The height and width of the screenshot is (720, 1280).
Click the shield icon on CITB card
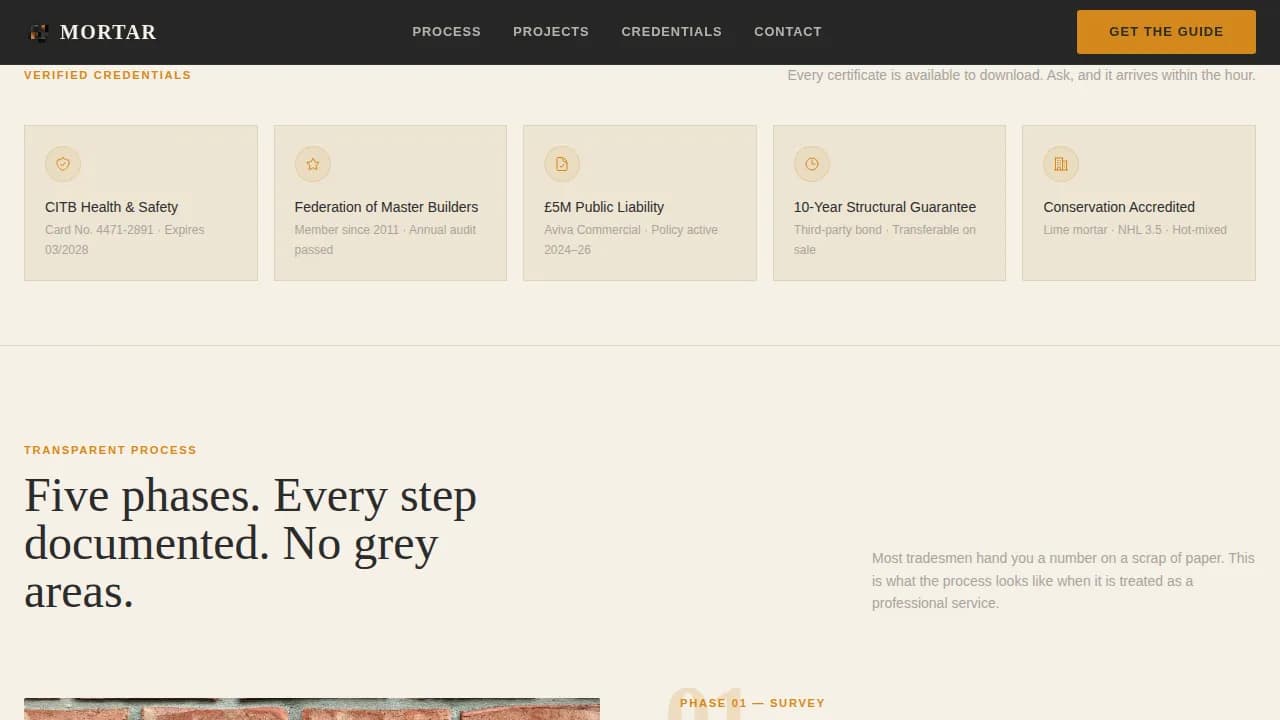click(x=63, y=164)
